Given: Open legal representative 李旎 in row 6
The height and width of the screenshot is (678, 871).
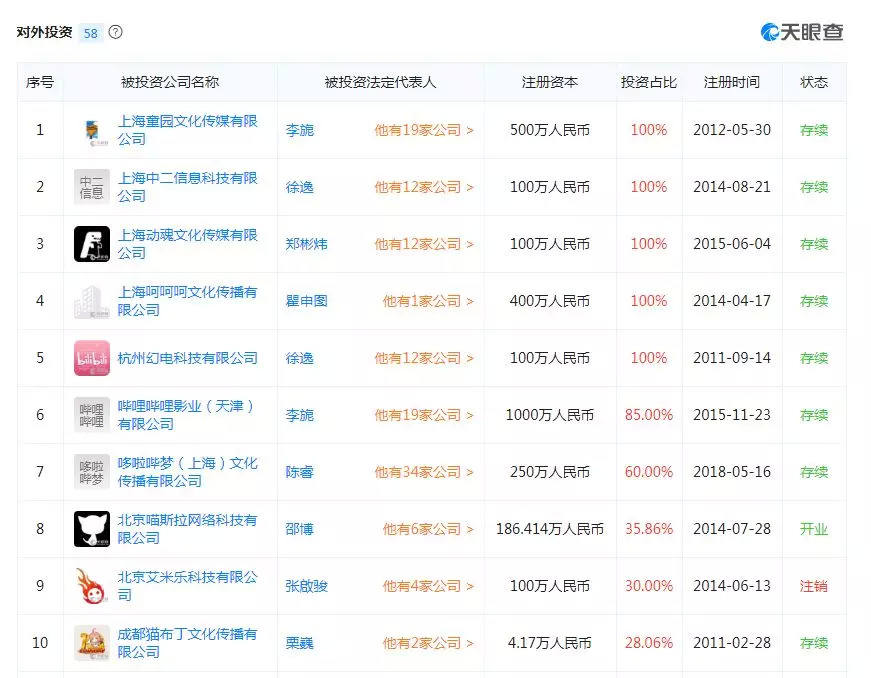Looking at the screenshot, I should 299,415.
